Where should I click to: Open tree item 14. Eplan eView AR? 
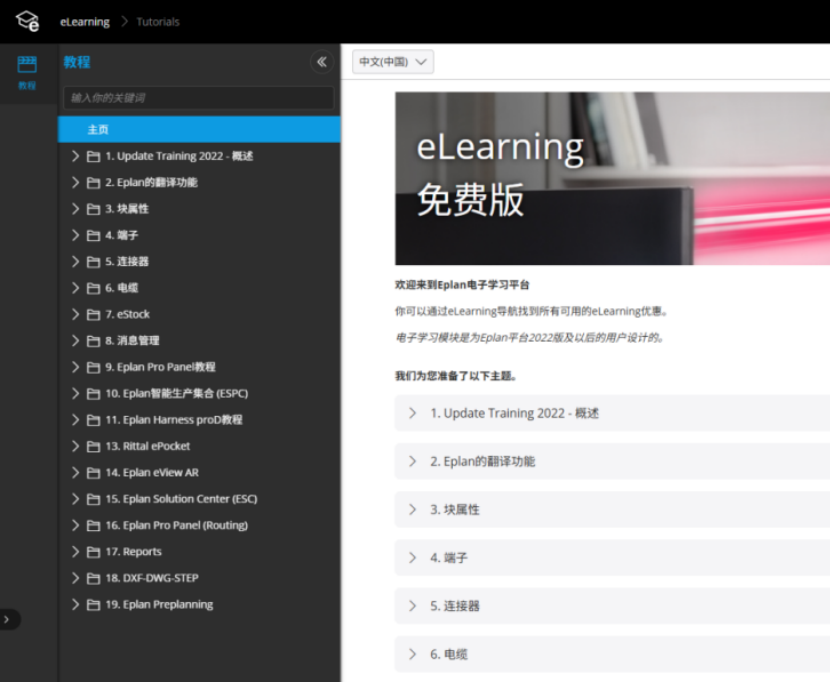[152, 473]
